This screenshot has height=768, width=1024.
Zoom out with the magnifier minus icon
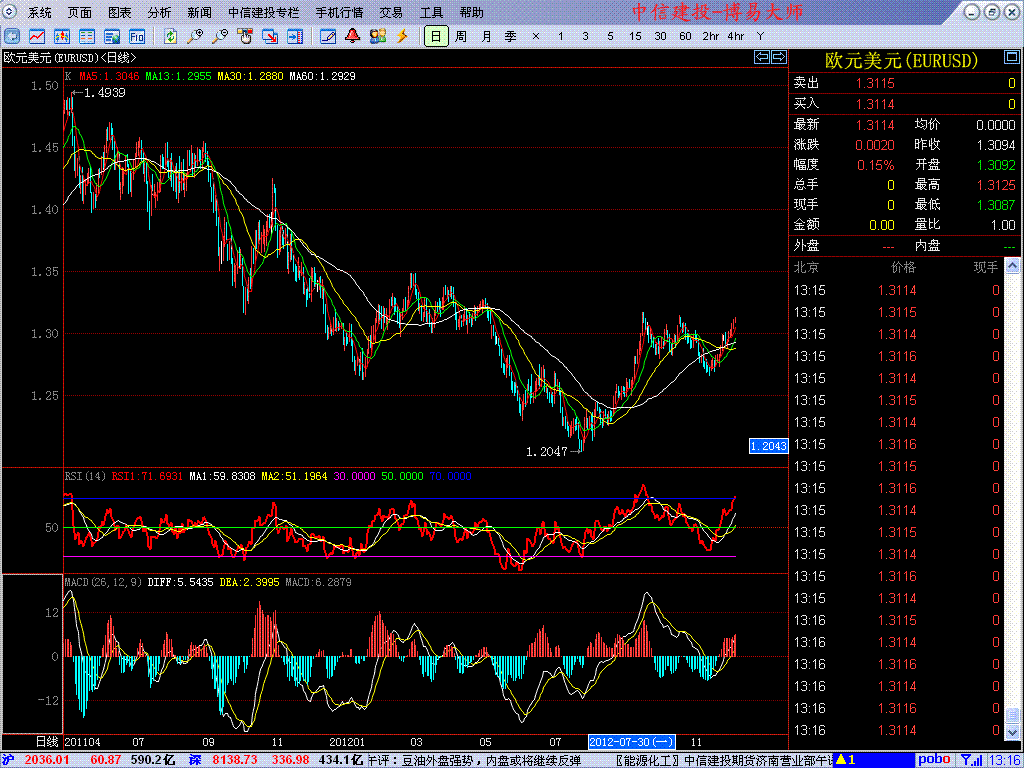(x=220, y=36)
